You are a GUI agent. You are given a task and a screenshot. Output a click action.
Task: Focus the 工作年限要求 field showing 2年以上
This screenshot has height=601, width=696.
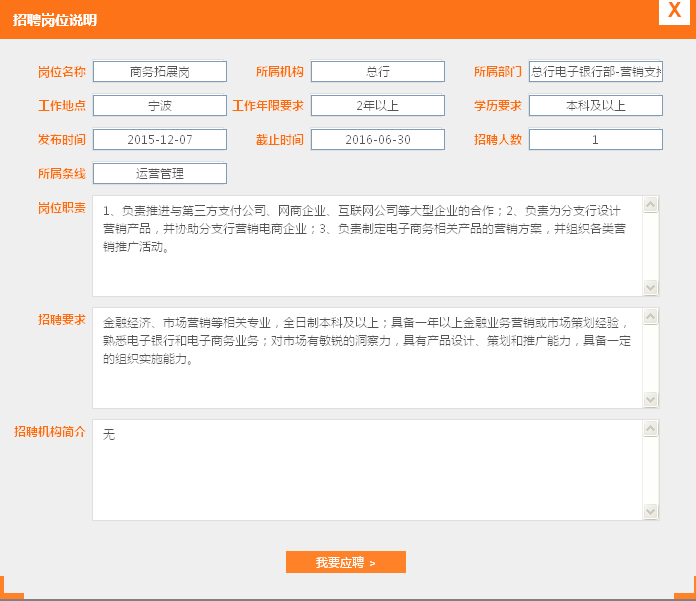pos(377,106)
